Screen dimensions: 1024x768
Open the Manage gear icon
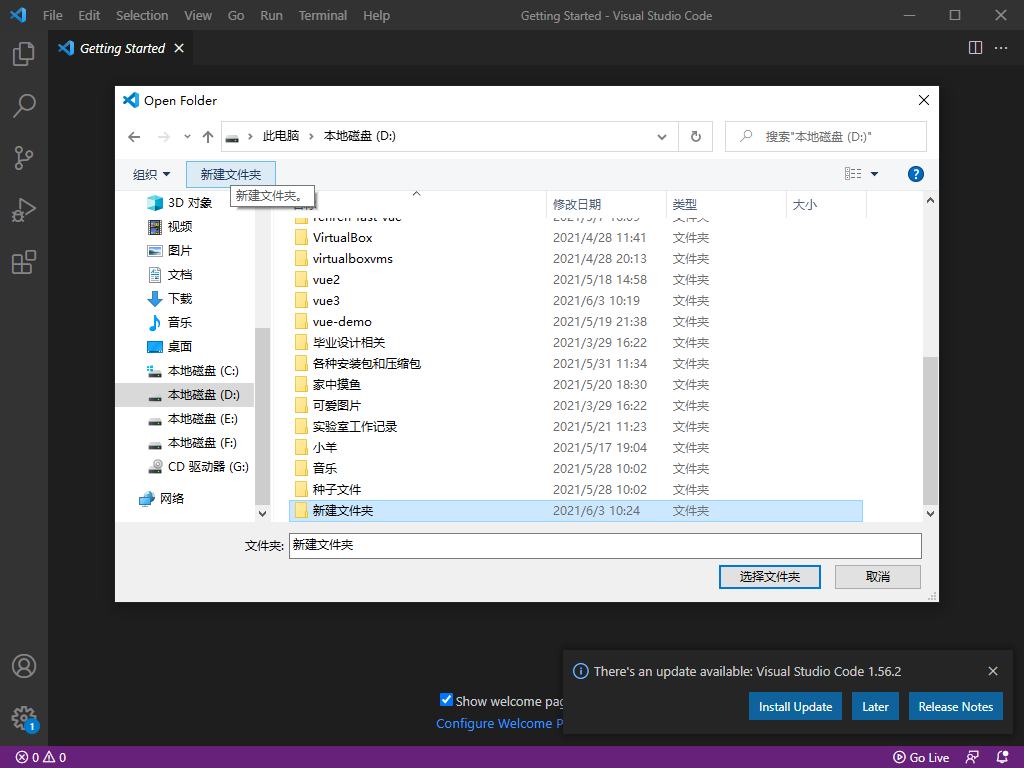24,717
